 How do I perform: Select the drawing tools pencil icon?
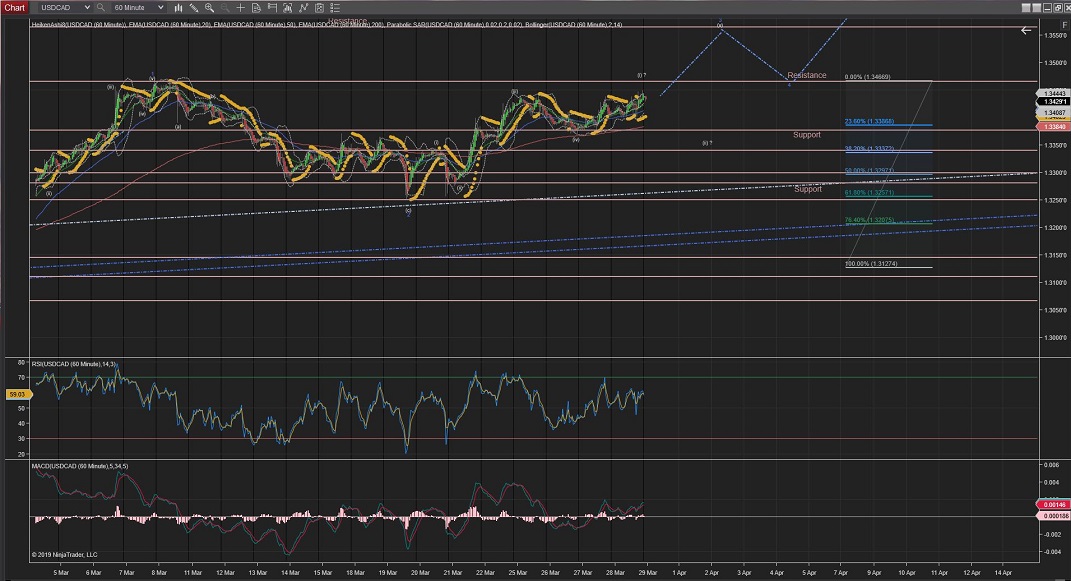click(x=194, y=8)
